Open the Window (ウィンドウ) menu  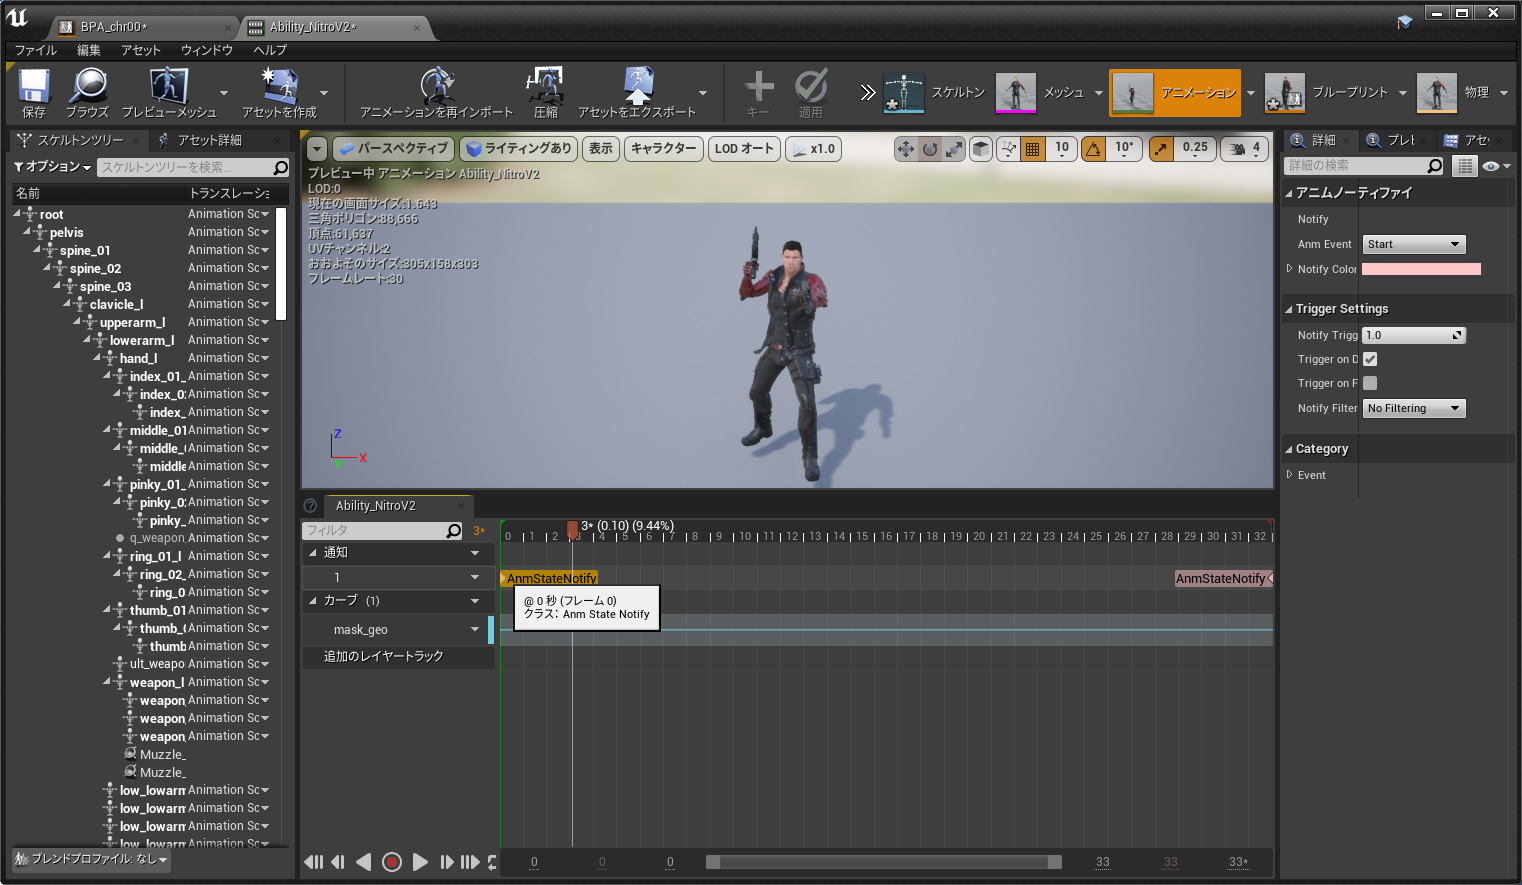[207, 50]
